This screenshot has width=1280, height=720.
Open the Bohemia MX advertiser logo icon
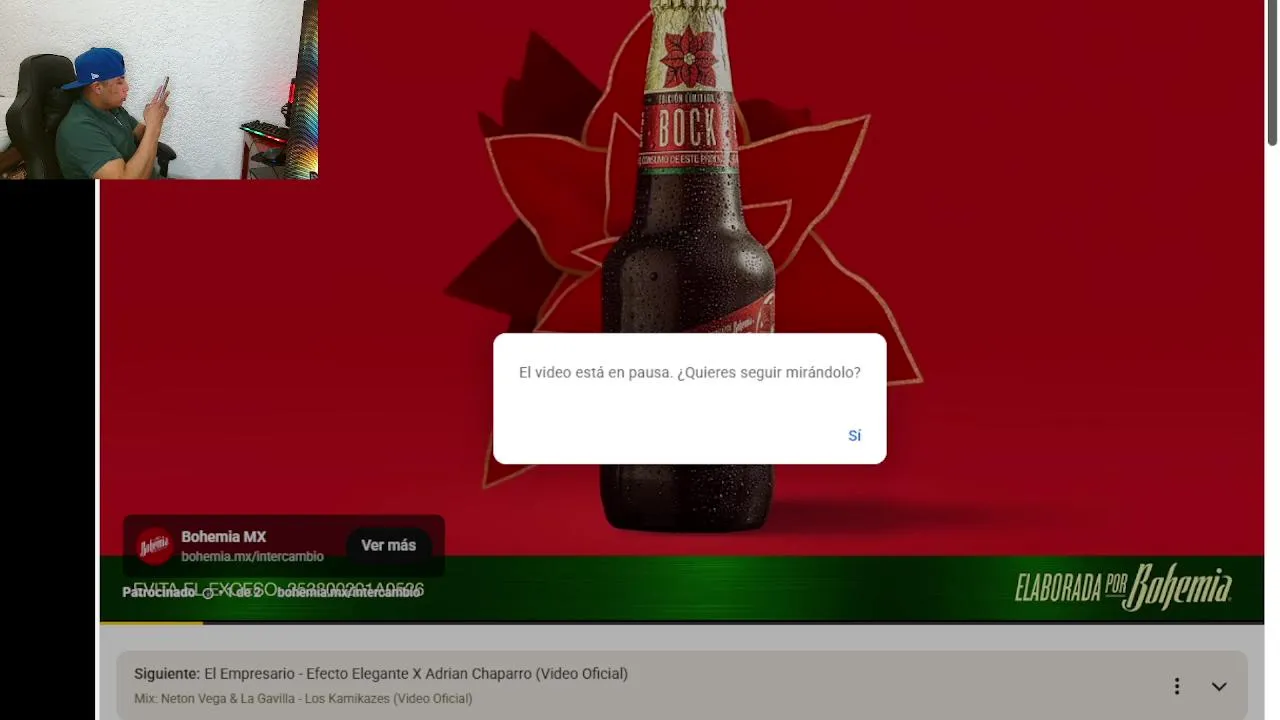[x=155, y=546]
